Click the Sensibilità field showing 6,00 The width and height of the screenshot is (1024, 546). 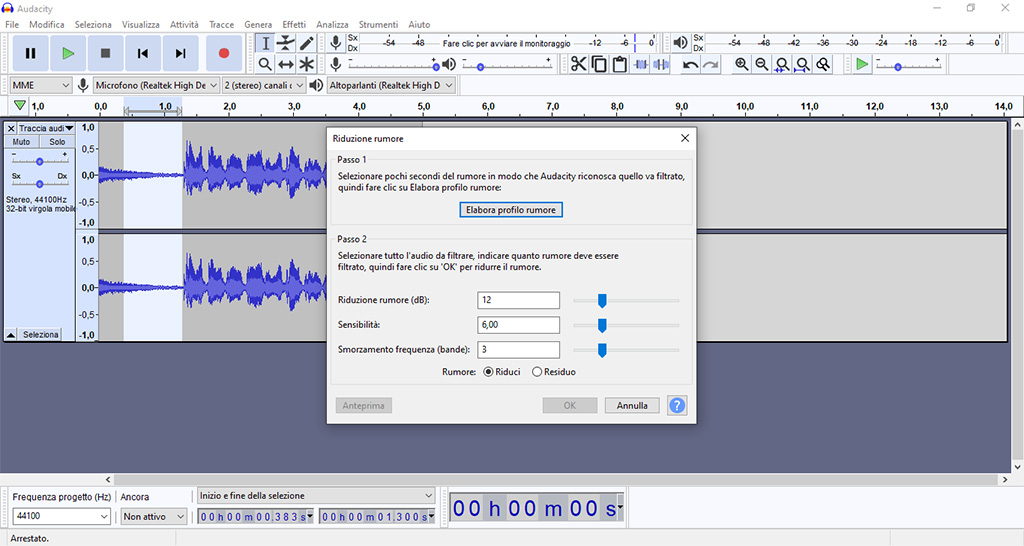[x=519, y=325]
